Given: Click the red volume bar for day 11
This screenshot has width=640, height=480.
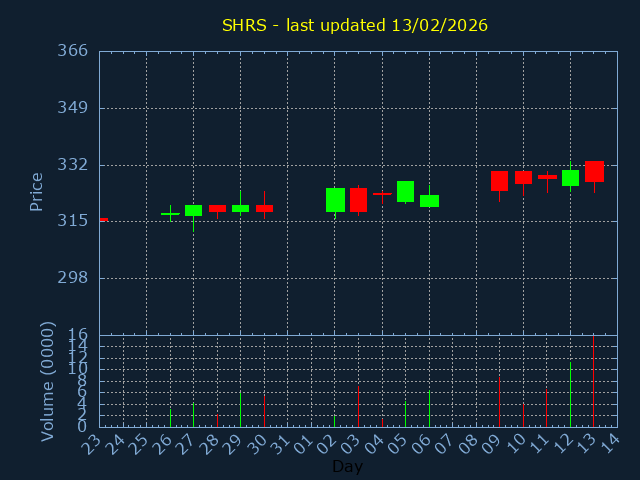Looking at the screenshot, I should pyautogui.click(x=547, y=408).
